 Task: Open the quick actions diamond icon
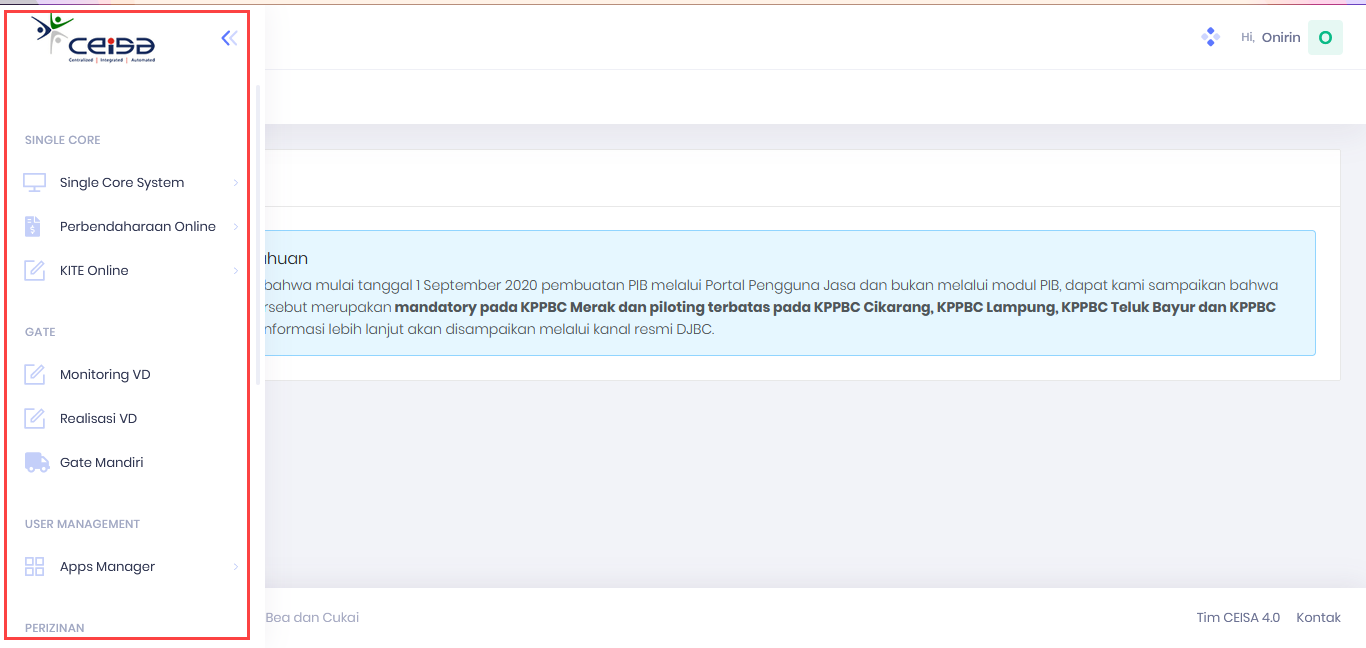click(1210, 37)
